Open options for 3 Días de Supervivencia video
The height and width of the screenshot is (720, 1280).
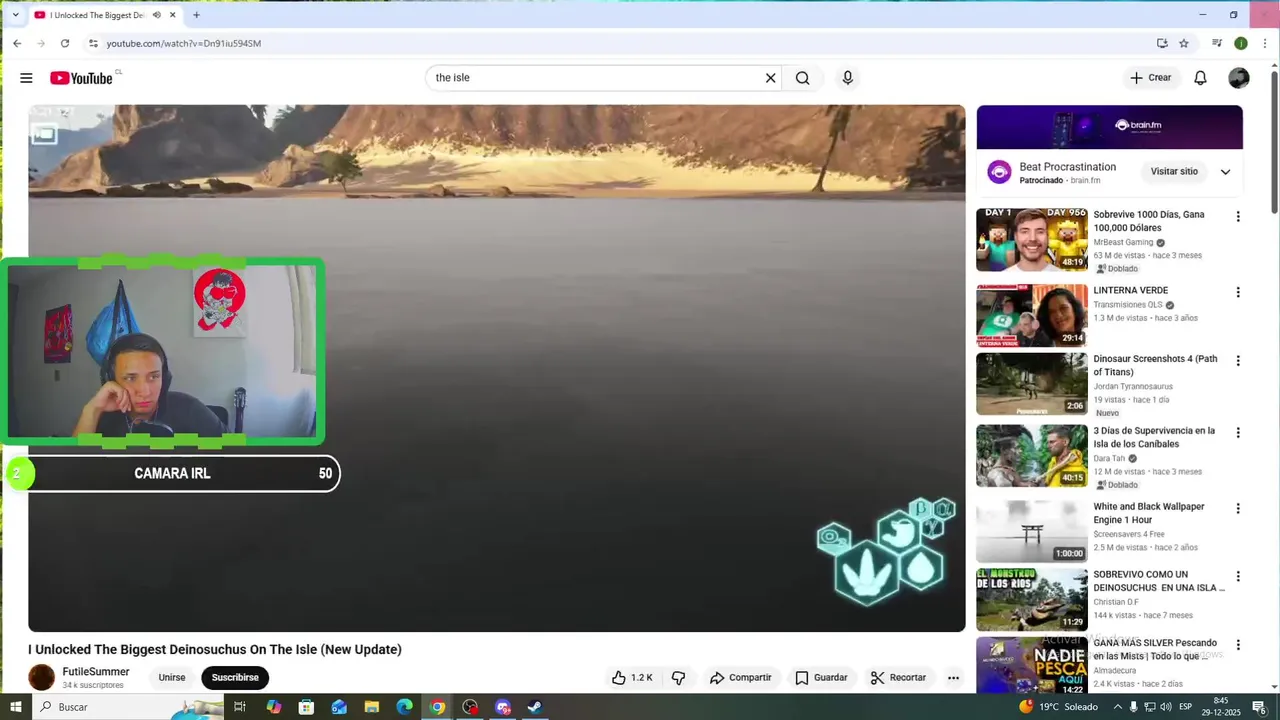click(1238, 433)
